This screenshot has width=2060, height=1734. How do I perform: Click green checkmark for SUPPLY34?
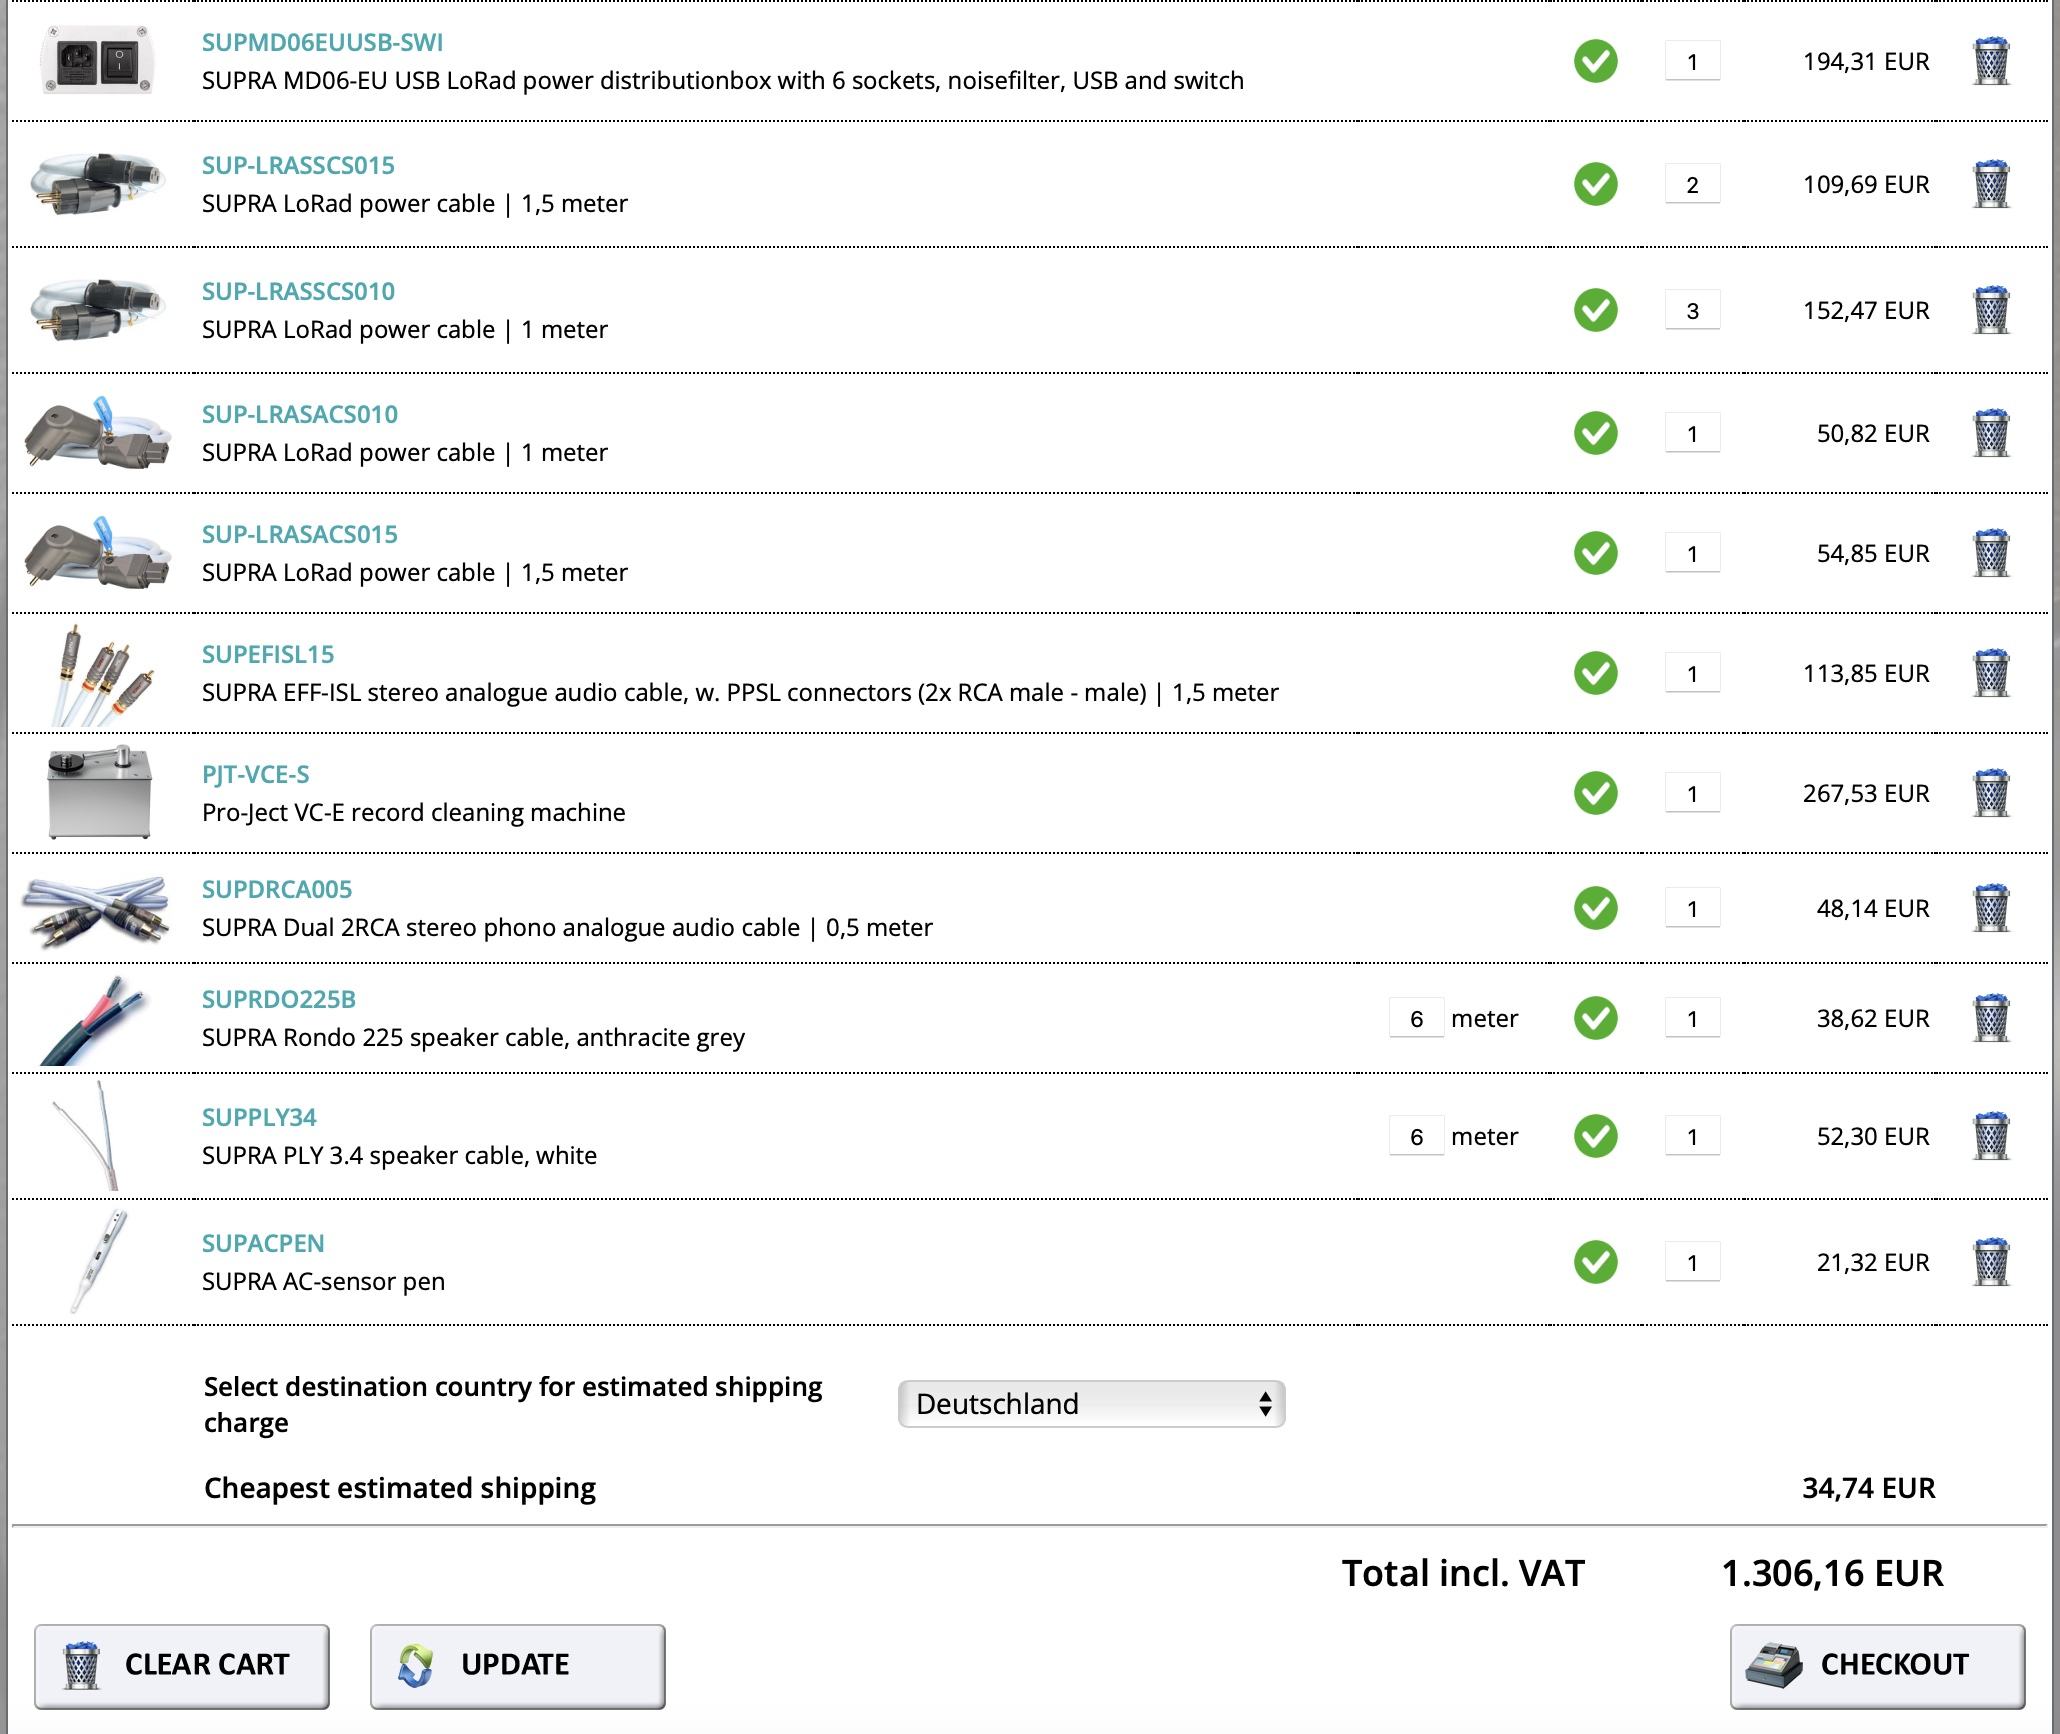[1596, 1136]
